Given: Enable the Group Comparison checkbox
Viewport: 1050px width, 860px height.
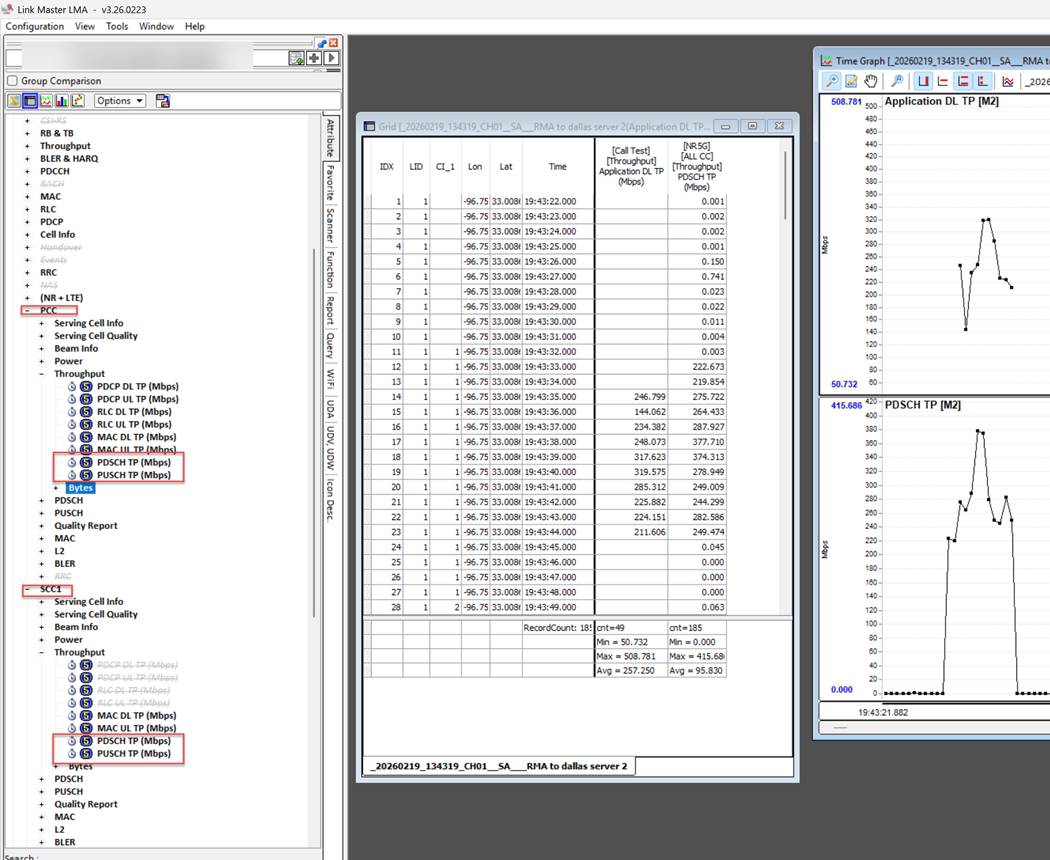Looking at the screenshot, I should pos(12,81).
